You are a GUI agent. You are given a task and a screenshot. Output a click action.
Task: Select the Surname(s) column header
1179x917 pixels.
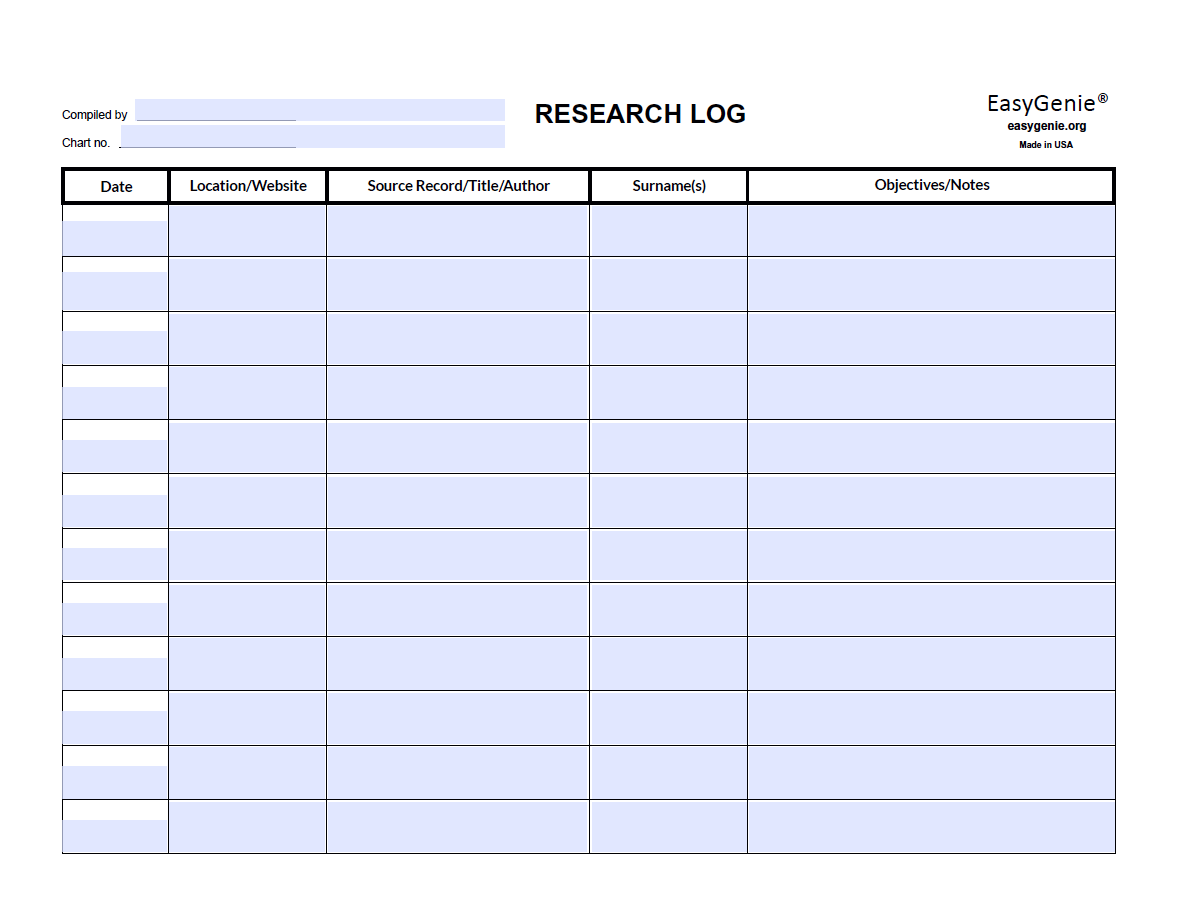point(668,186)
